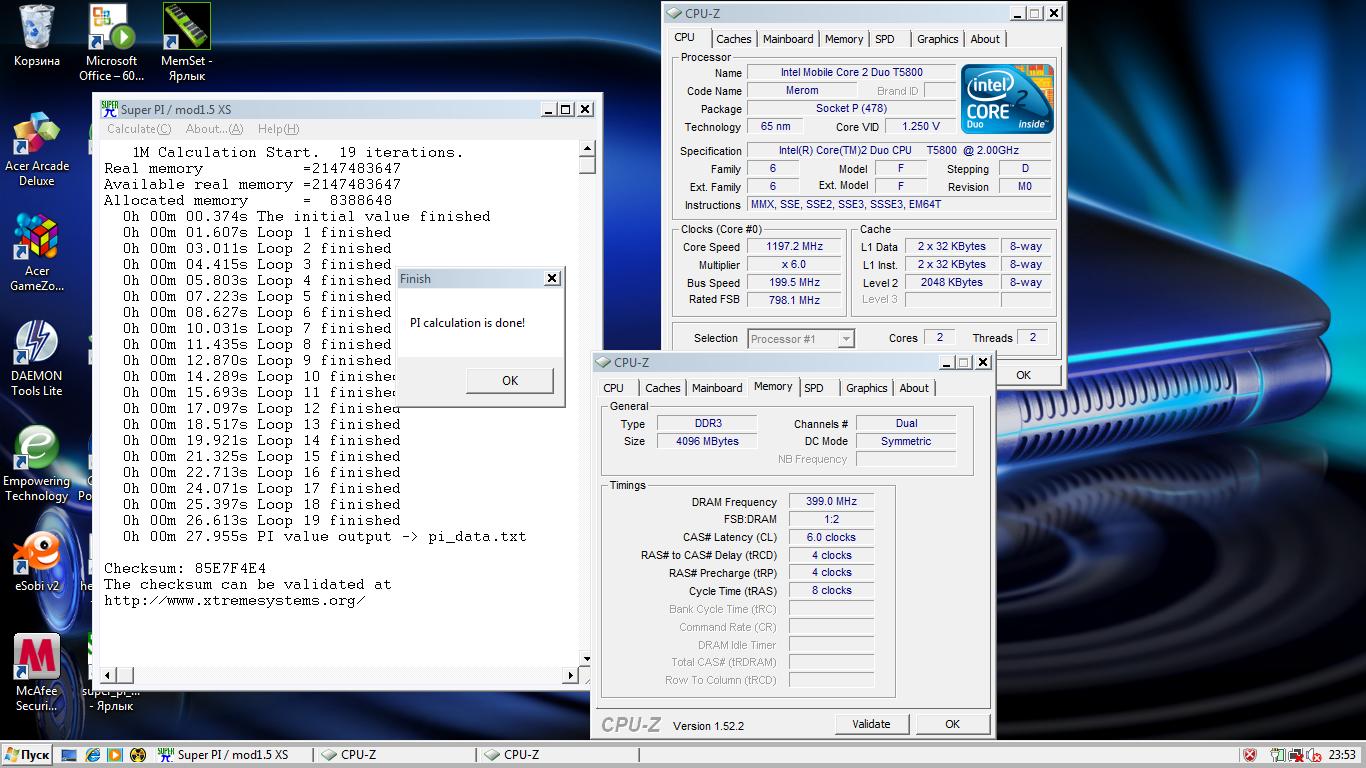The image size is (1366, 768).
Task: Switch to Super PI taskbar button
Action: point(233,755)
